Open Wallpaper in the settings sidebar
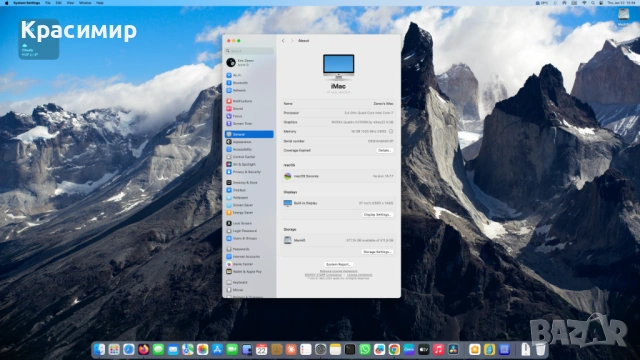 [x=249, y=198]
